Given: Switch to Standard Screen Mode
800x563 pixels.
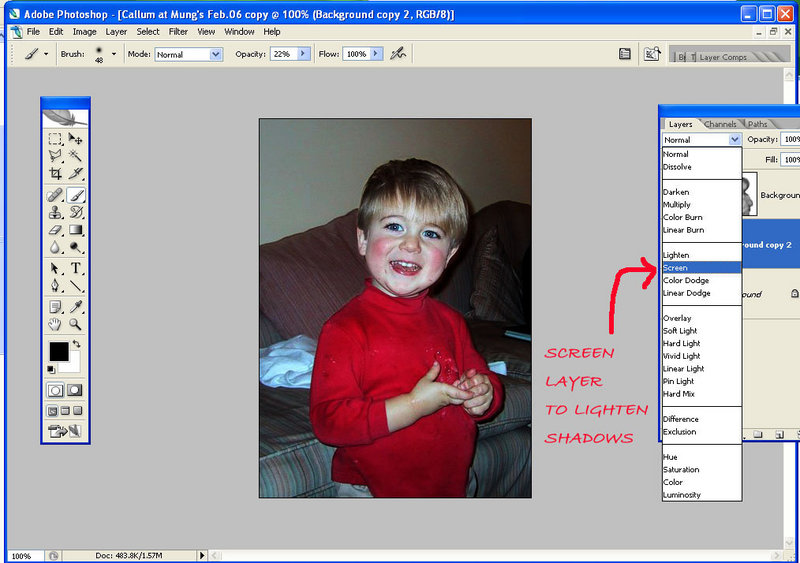Looking at the screenshot, I should coord(53,411).
